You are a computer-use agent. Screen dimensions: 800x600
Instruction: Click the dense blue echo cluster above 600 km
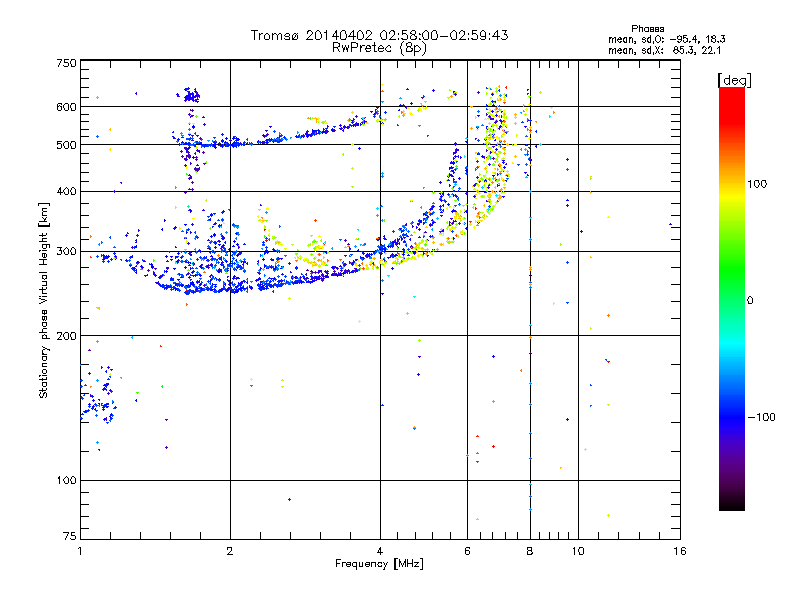coord(191,94)
